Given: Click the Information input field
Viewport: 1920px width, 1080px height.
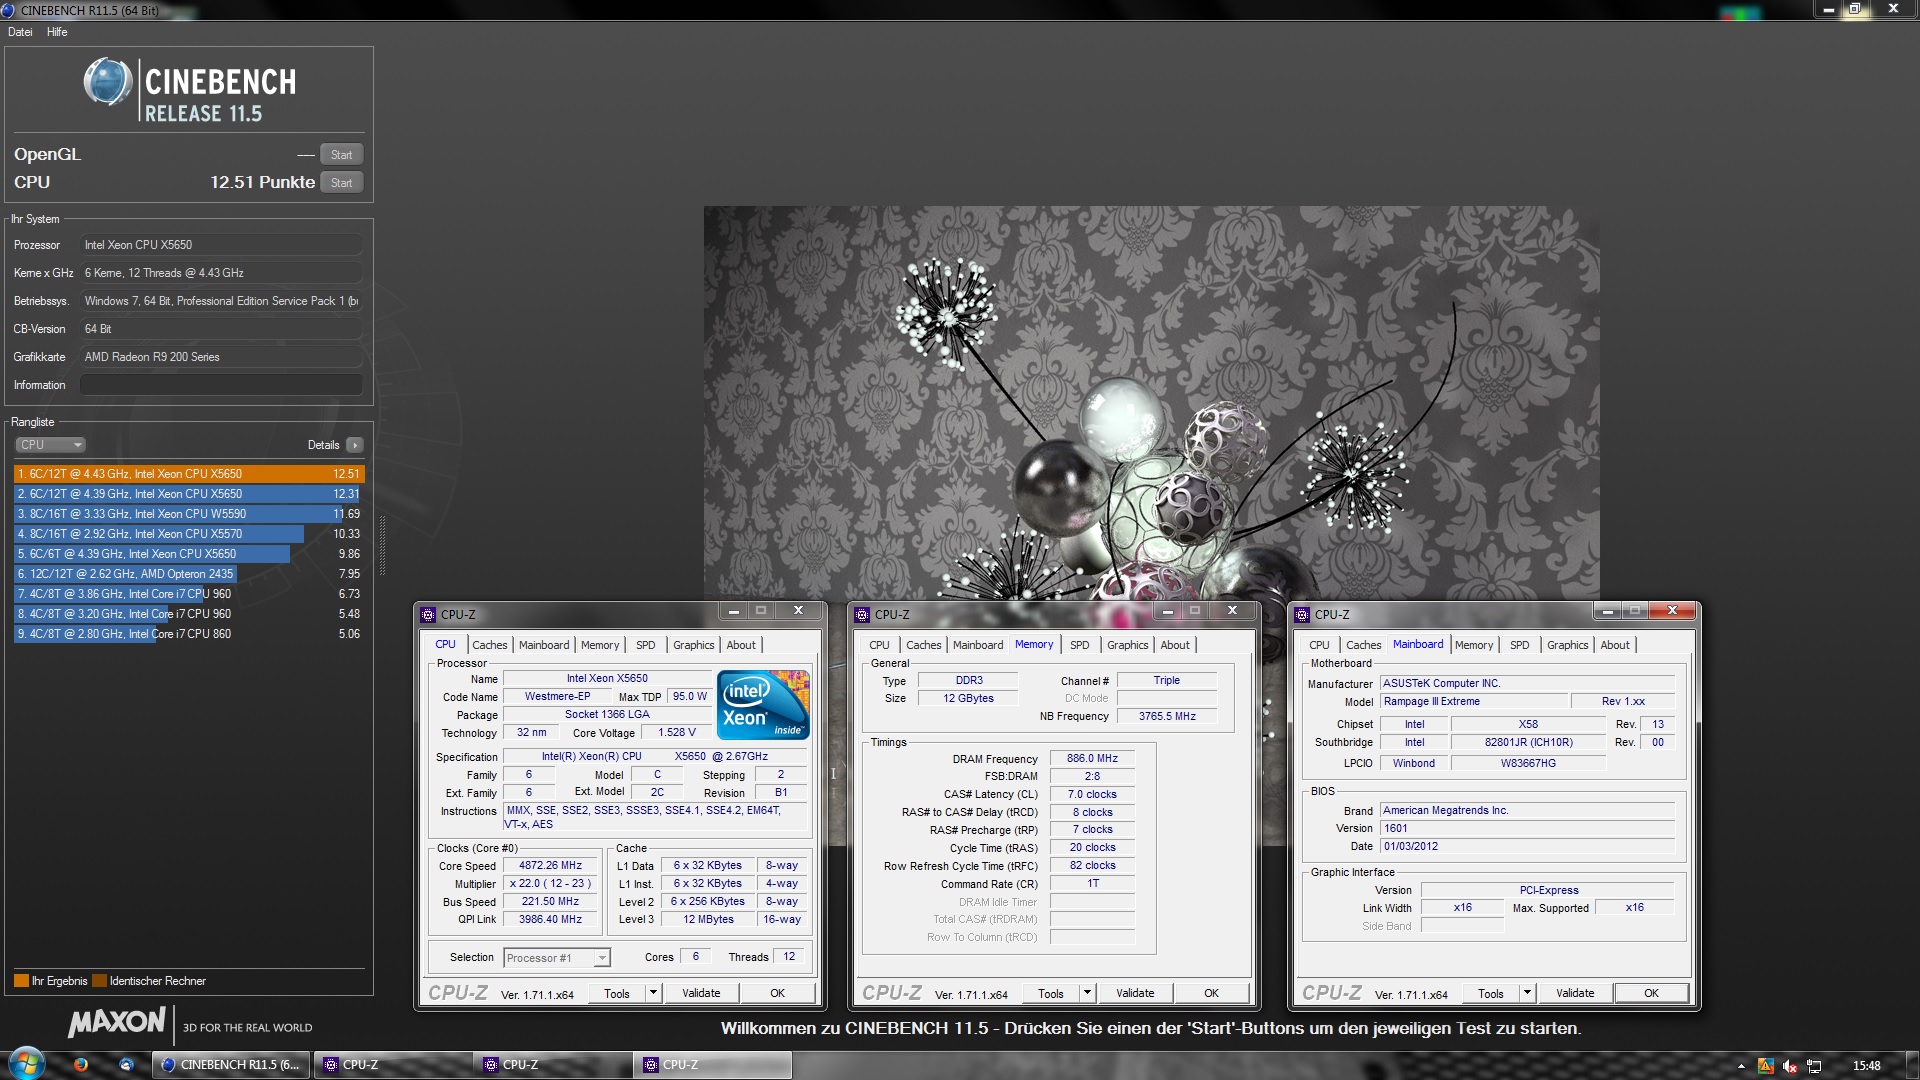Looking at the screenshot, I should [221, 385].
